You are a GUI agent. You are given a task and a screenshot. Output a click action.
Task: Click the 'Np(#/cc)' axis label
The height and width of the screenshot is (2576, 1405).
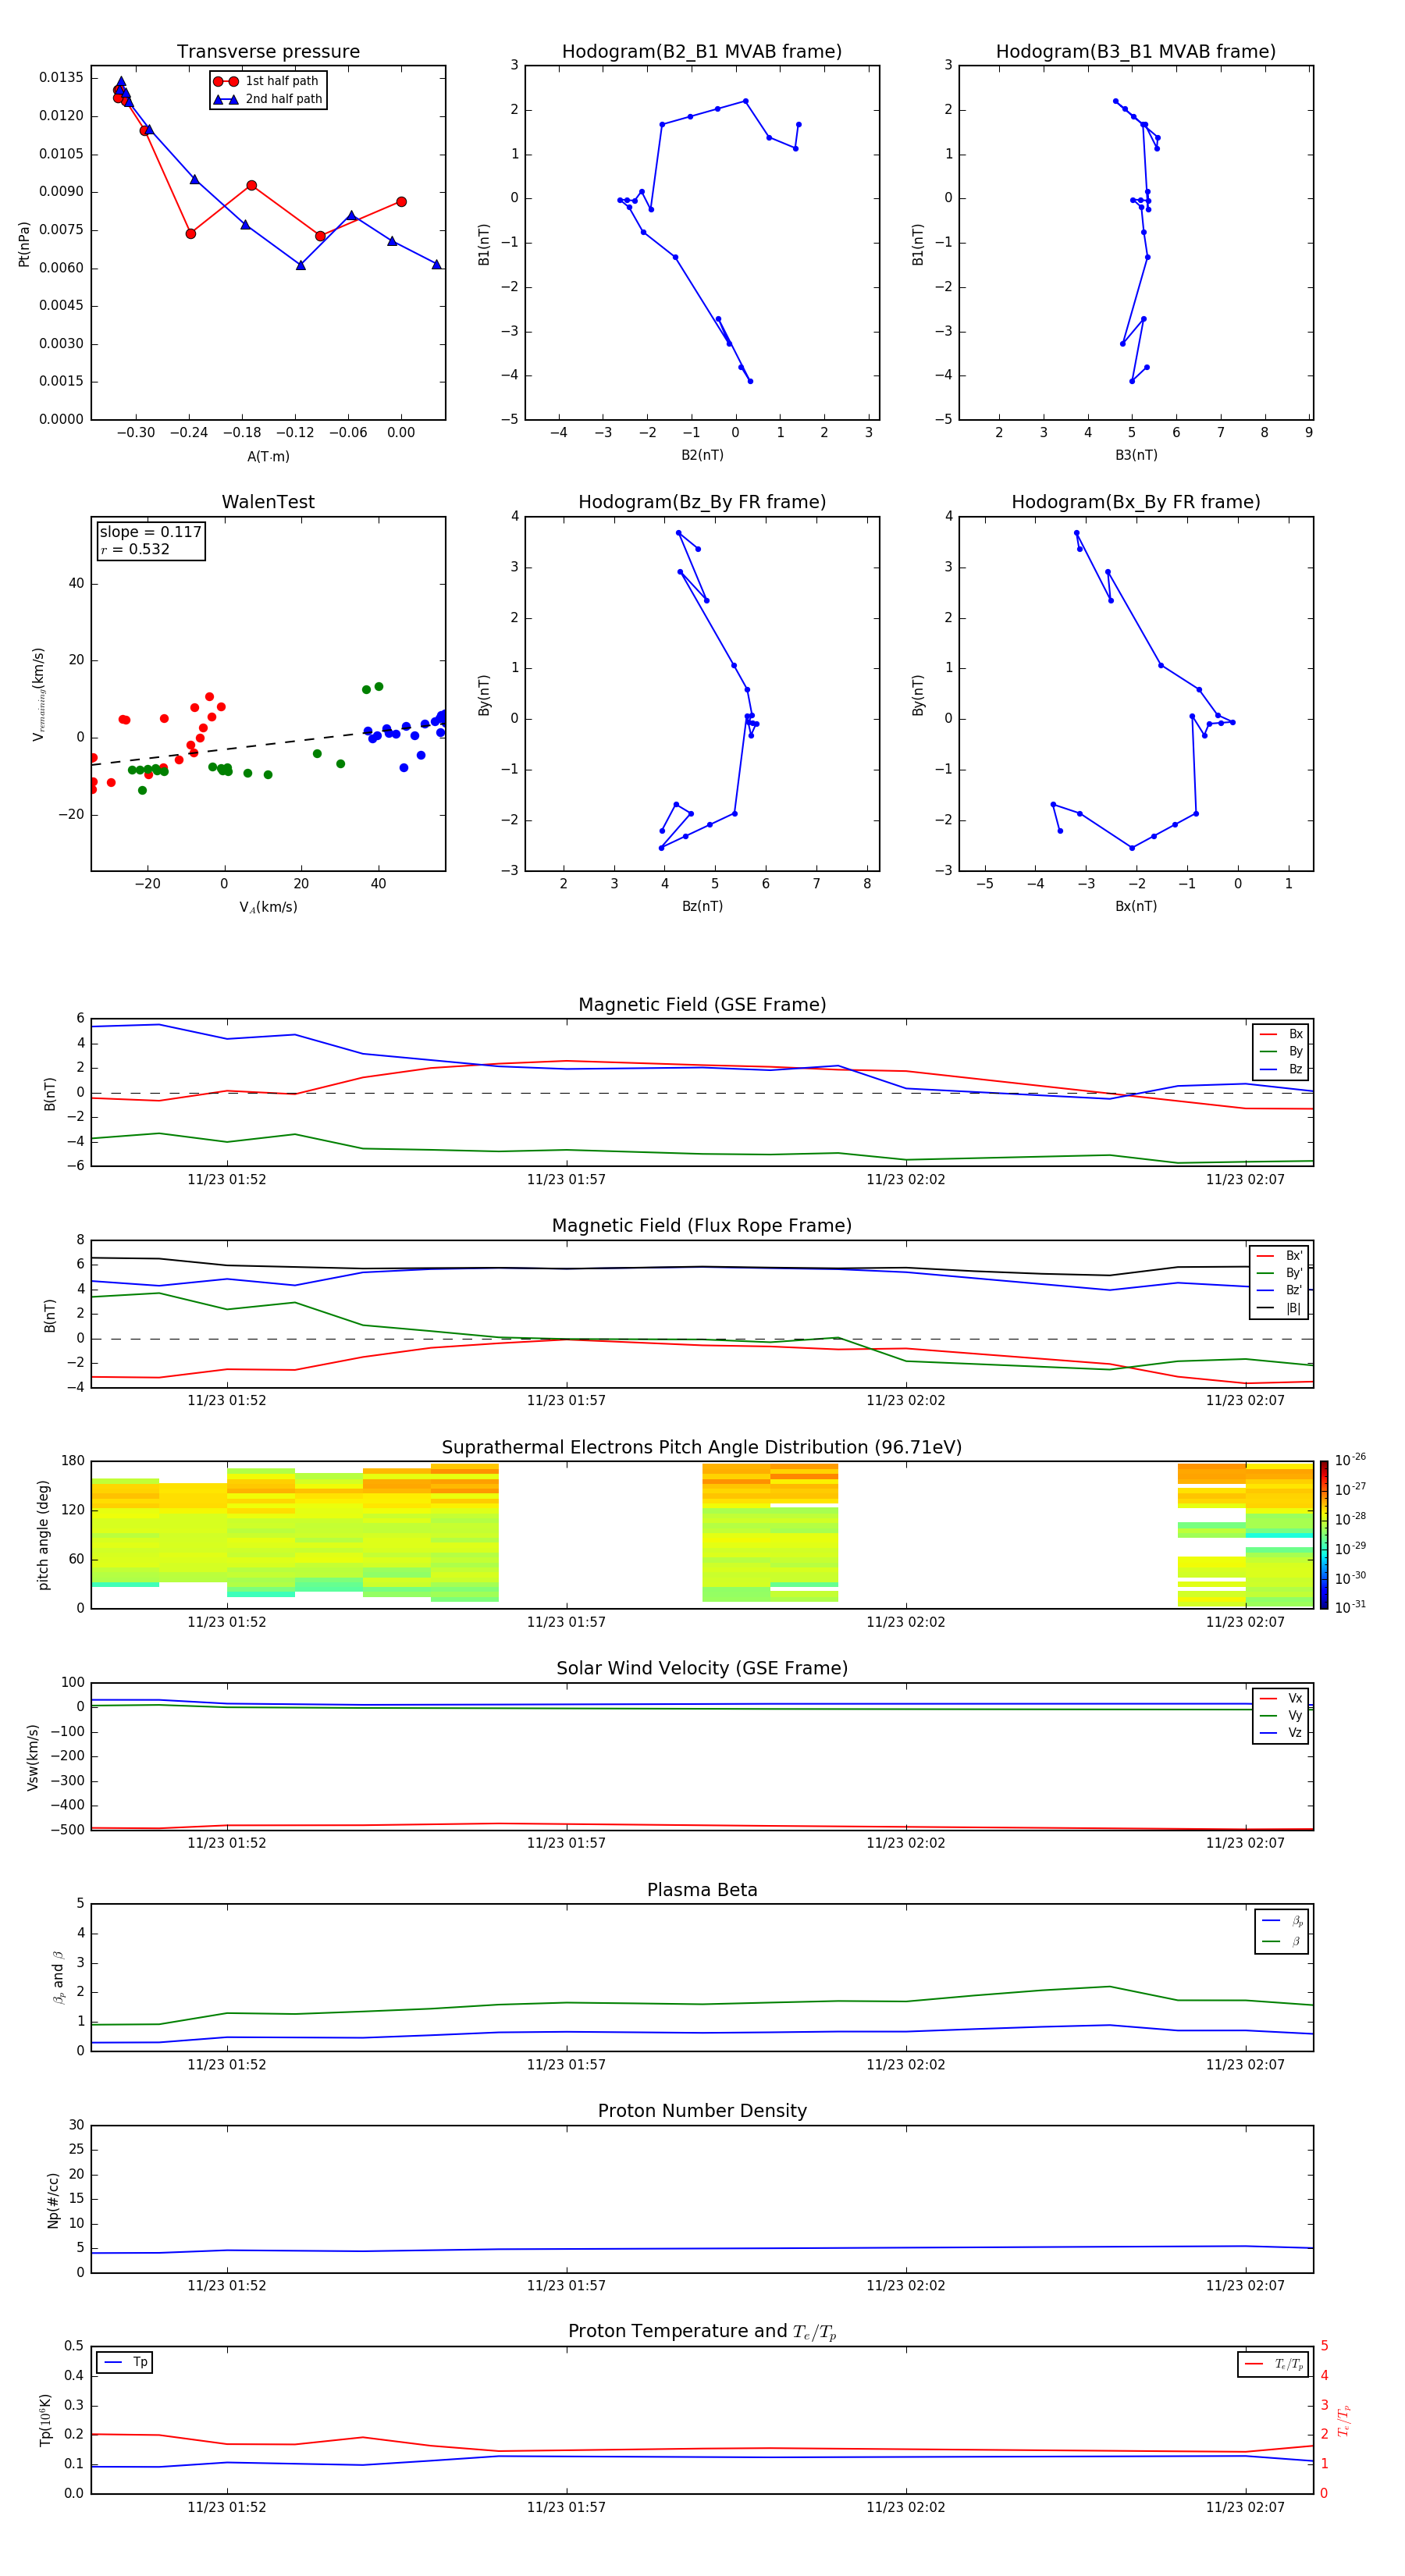53,2200
